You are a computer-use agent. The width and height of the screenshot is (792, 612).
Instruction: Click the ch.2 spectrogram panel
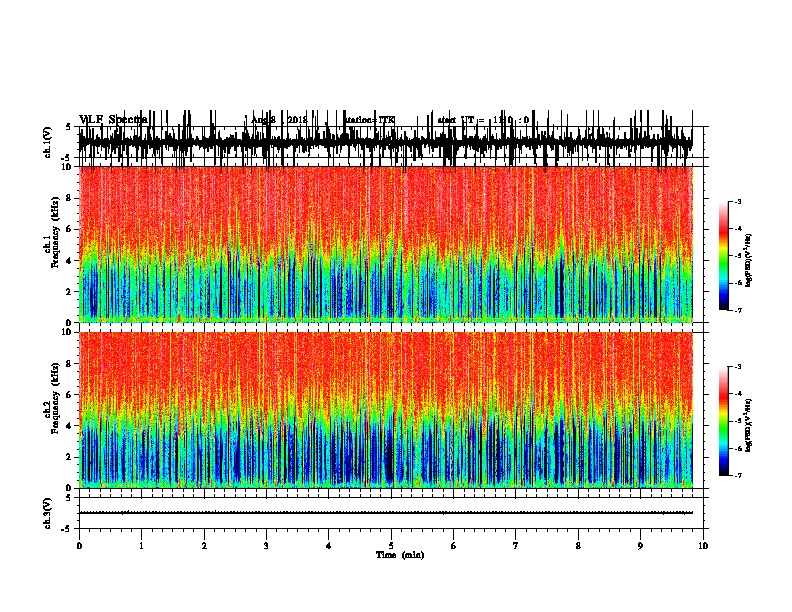click(x=385, y=410)
